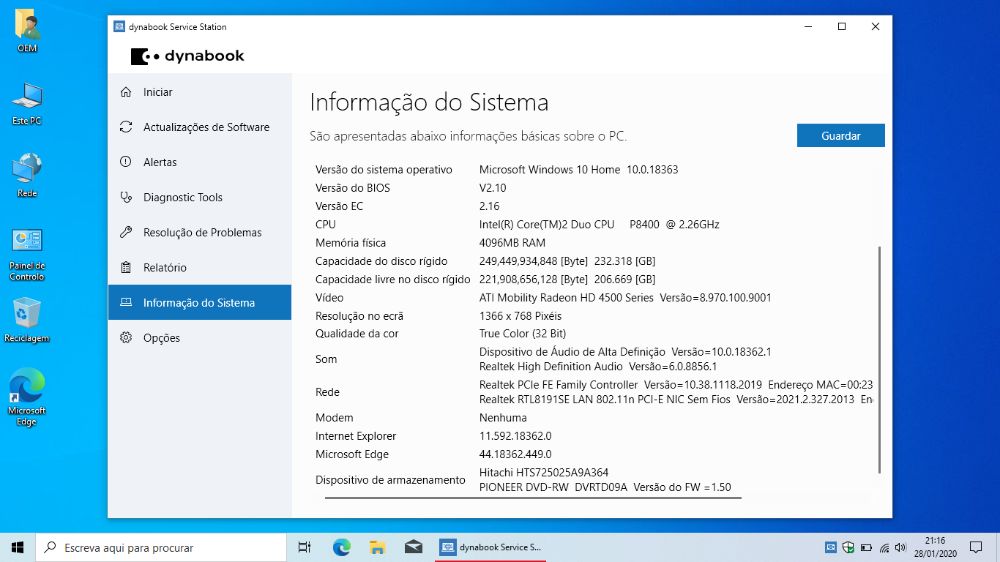Screen dimensions: 1000x562
Task: Click the BIOS version value V2.10
Action: [x=492, y=188]
